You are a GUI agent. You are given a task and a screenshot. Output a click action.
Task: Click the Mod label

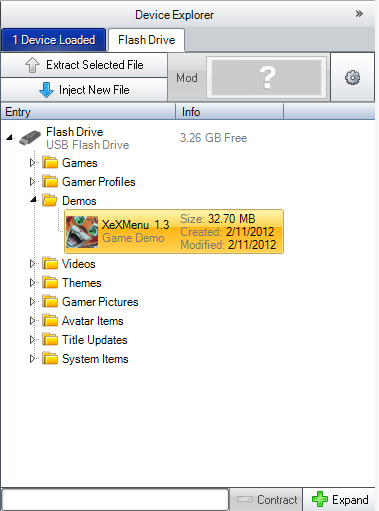coord(187,78)
